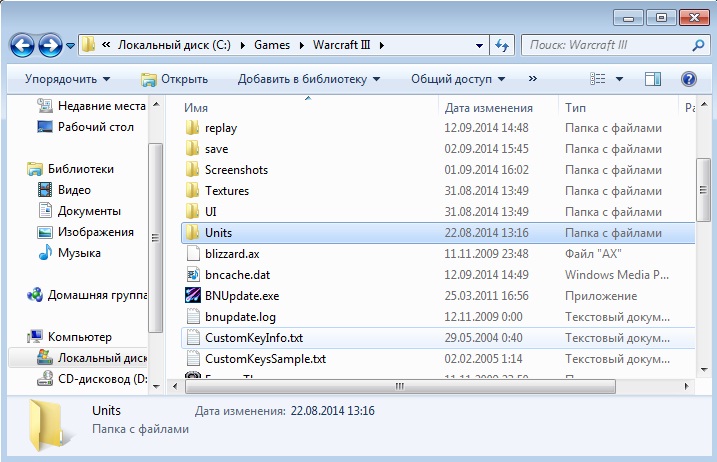
Task: Open Windows Help icon
Action: 689,79
